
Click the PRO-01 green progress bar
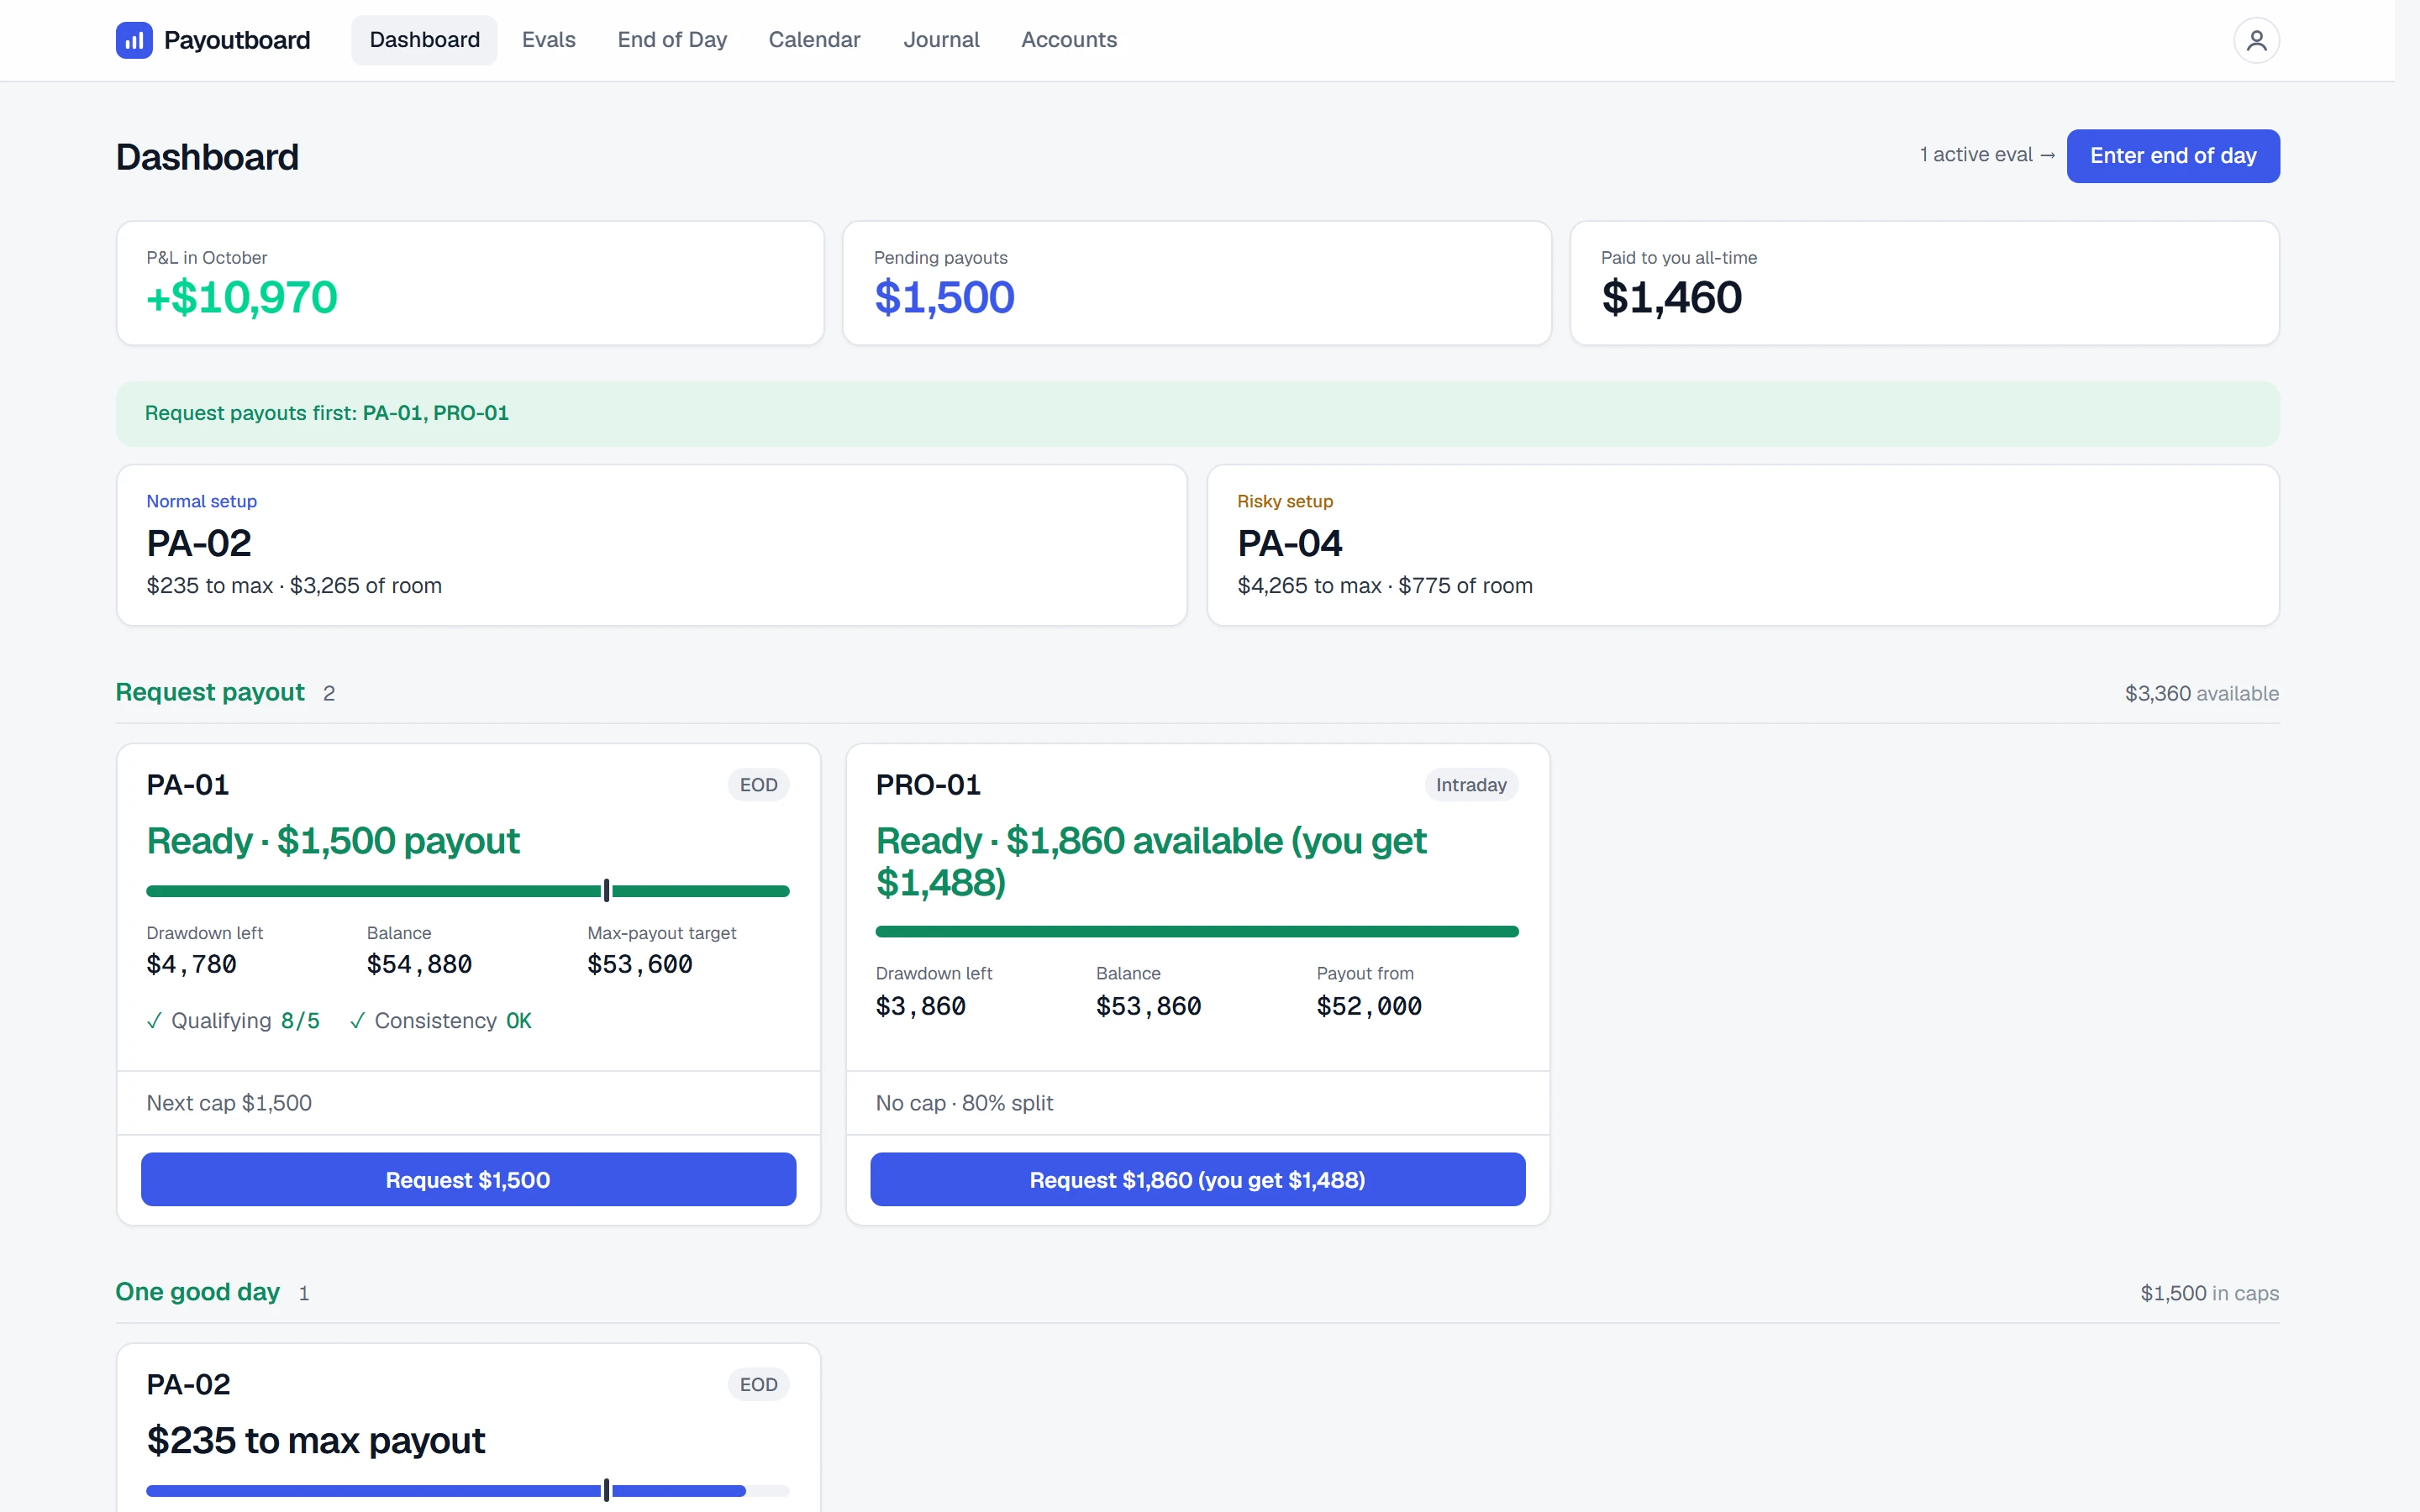point(1197,931)
